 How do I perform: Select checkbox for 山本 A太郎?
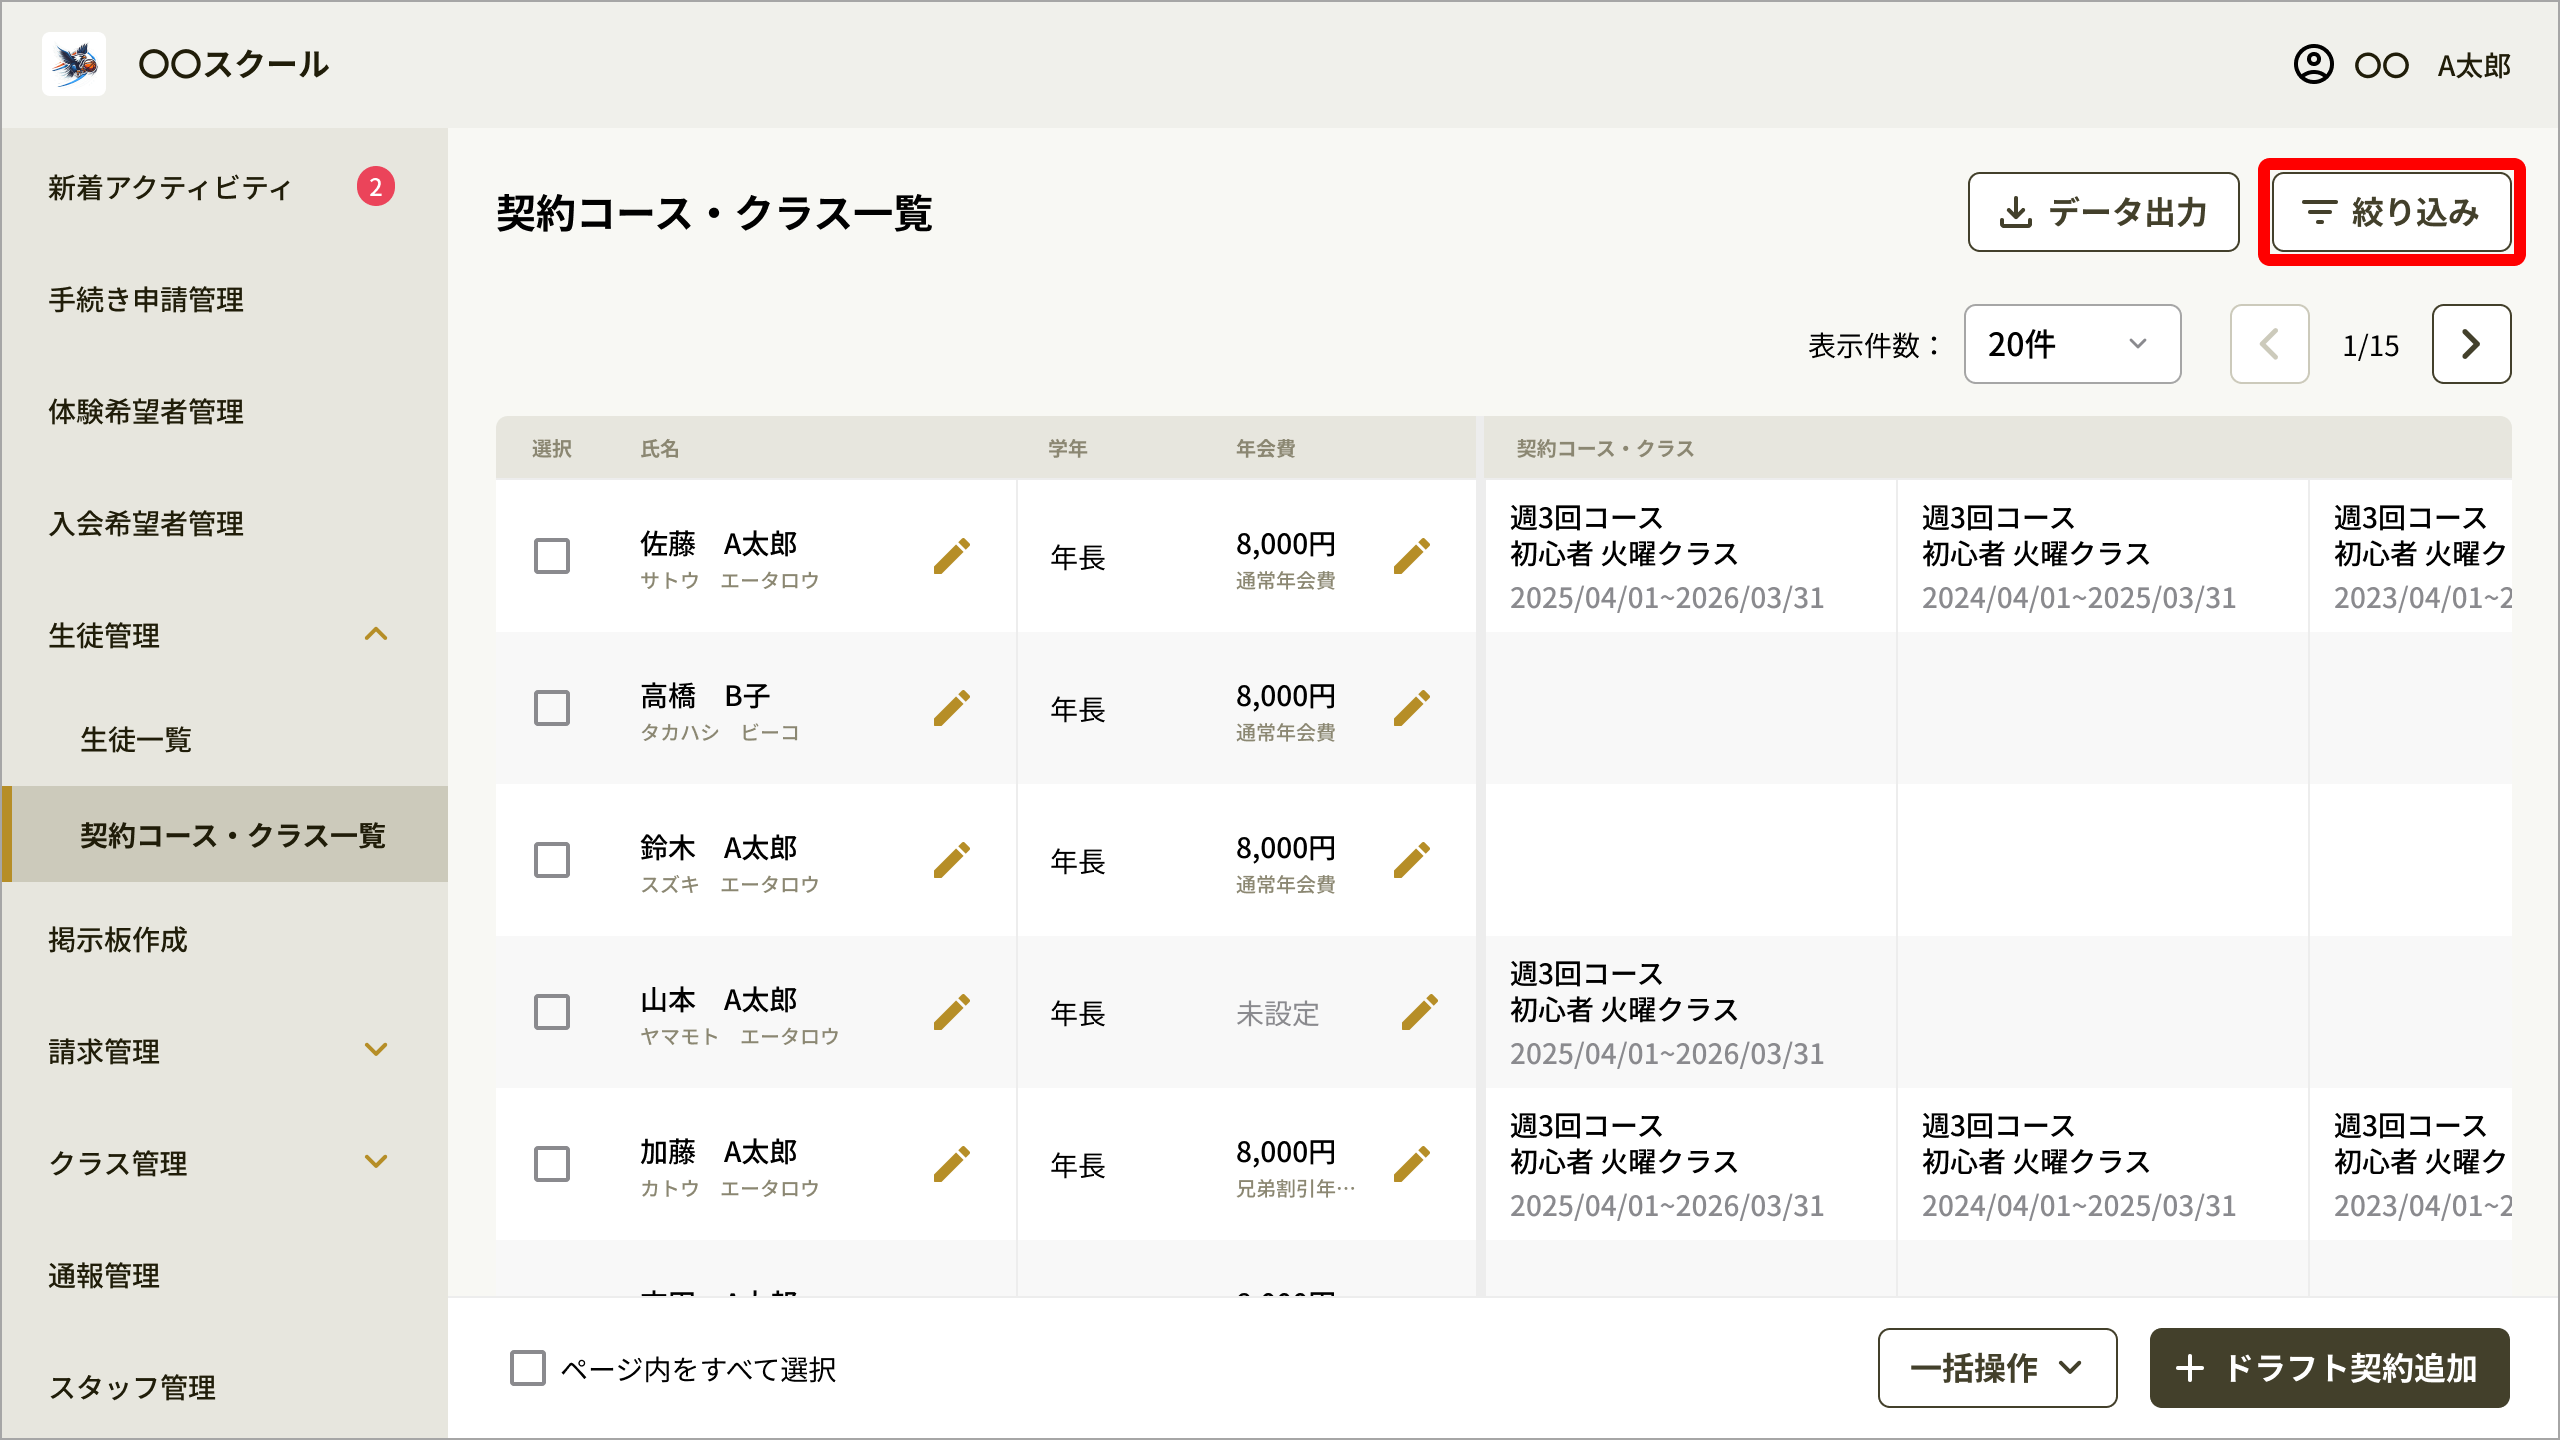tap(552, 1012)
